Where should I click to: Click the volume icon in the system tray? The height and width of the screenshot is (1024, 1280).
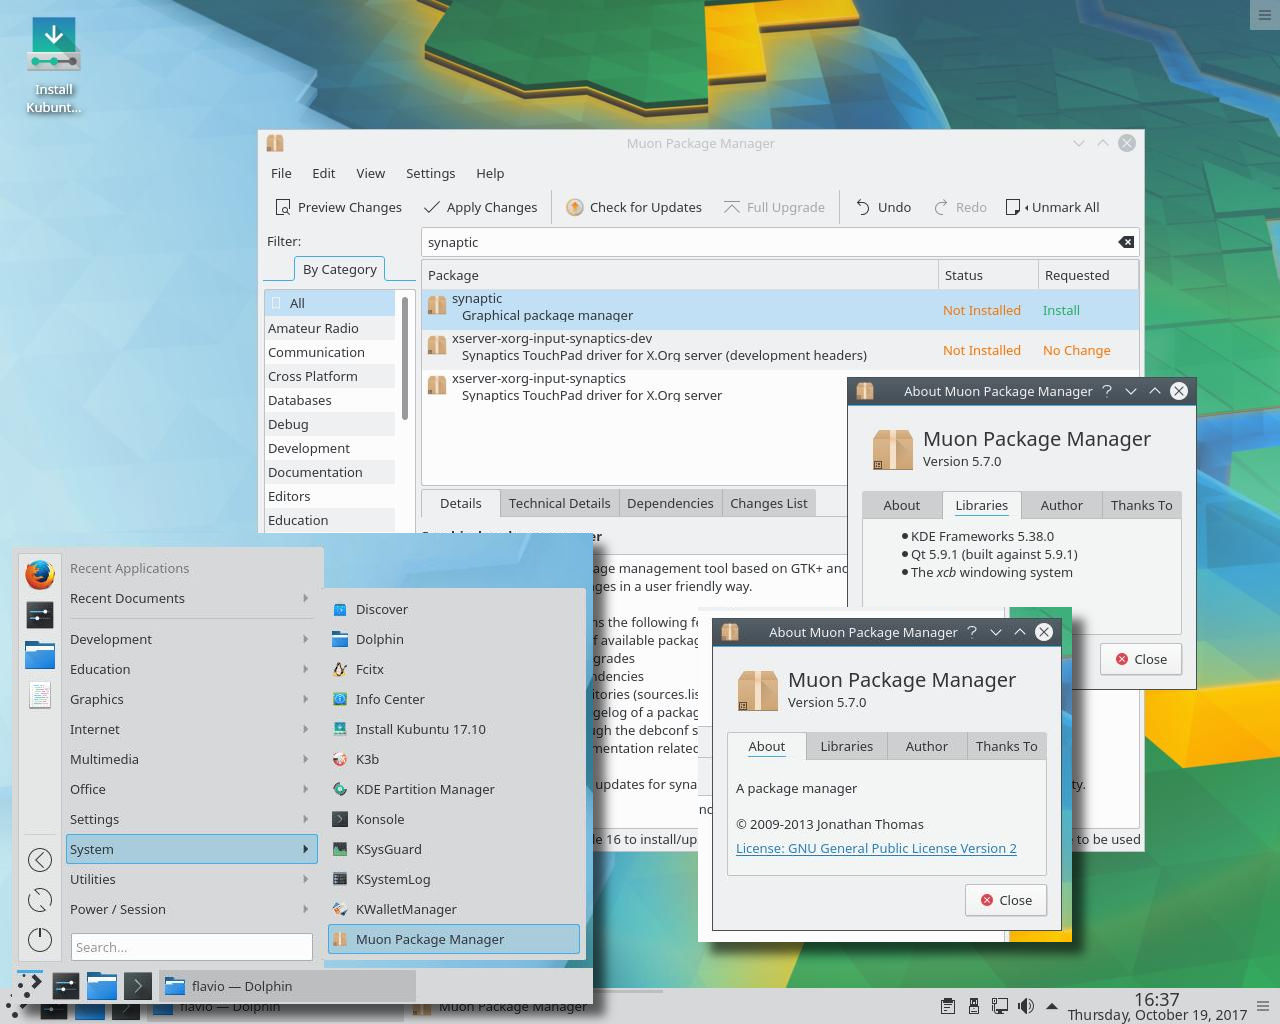pyautogui.click(x=1026, y=1006)
